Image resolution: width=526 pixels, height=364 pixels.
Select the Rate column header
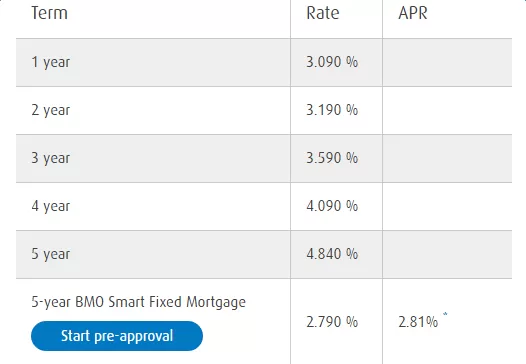(323, 13)
